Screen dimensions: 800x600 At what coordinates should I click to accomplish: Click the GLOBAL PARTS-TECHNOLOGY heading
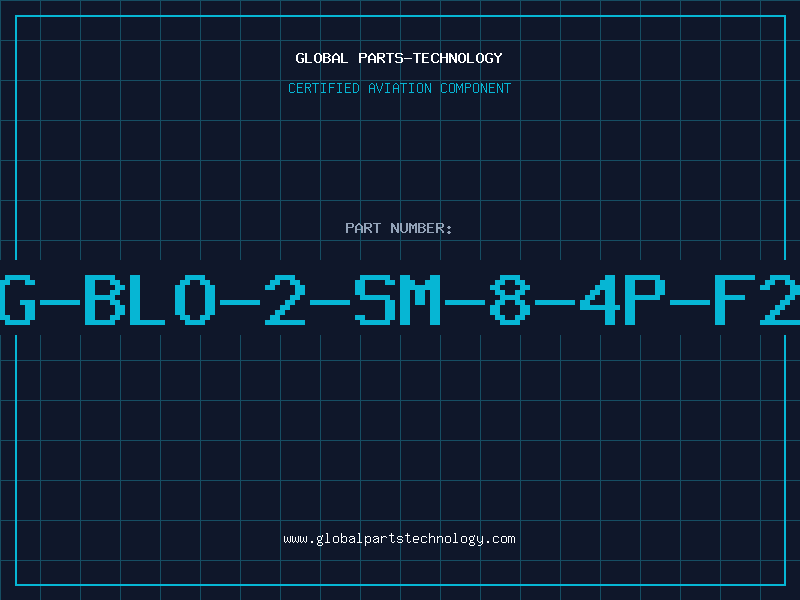(399, 58)
